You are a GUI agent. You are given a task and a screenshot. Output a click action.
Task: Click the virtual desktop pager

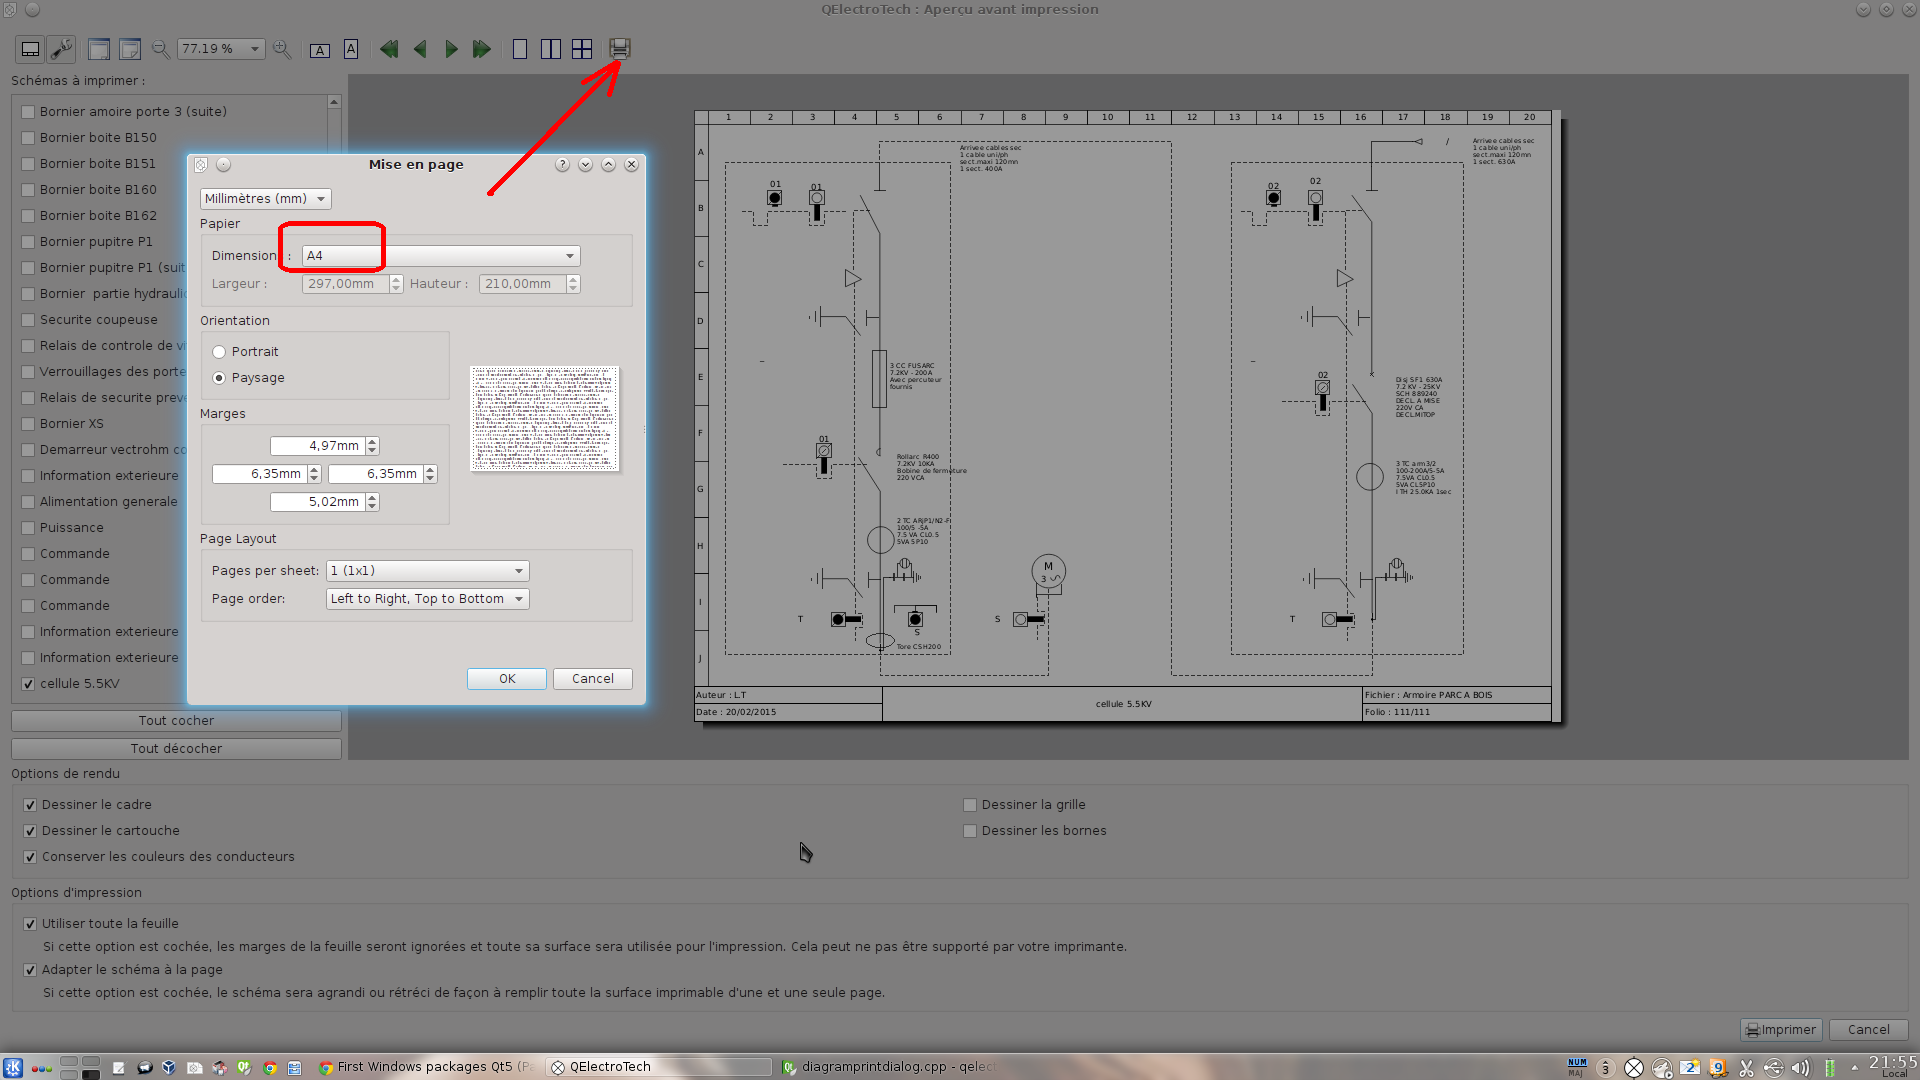(x=80, y=1067)
